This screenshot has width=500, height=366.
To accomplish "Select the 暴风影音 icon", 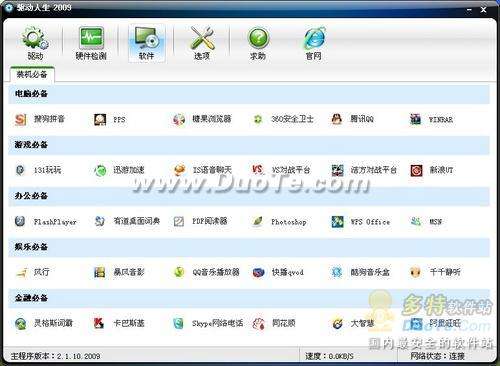I will [x=99, y=272].
